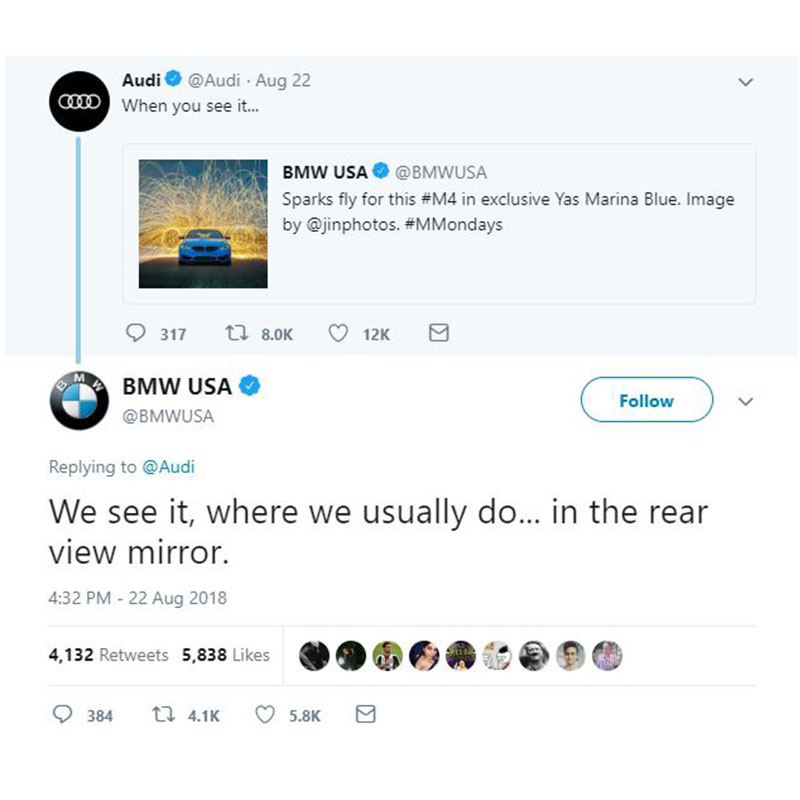View the 4,132 Retweets list

pyautogui.click(x=108, y=655)
